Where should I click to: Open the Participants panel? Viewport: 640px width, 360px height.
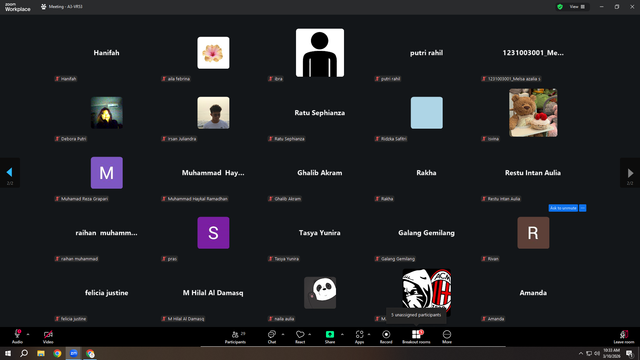(236, 337)
